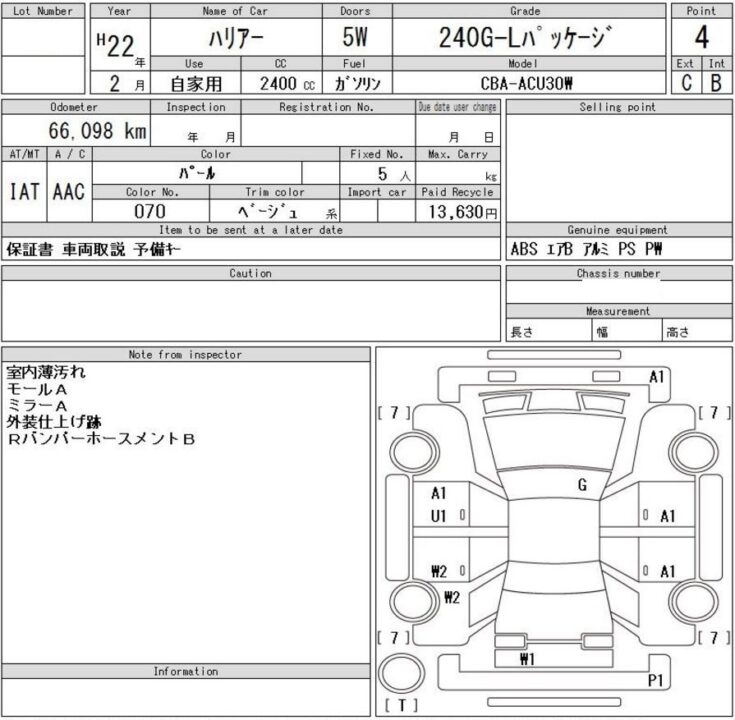Click the air conditioning value AAC
The width and height of the screenshot is (735, 720).
coord(69,192)
